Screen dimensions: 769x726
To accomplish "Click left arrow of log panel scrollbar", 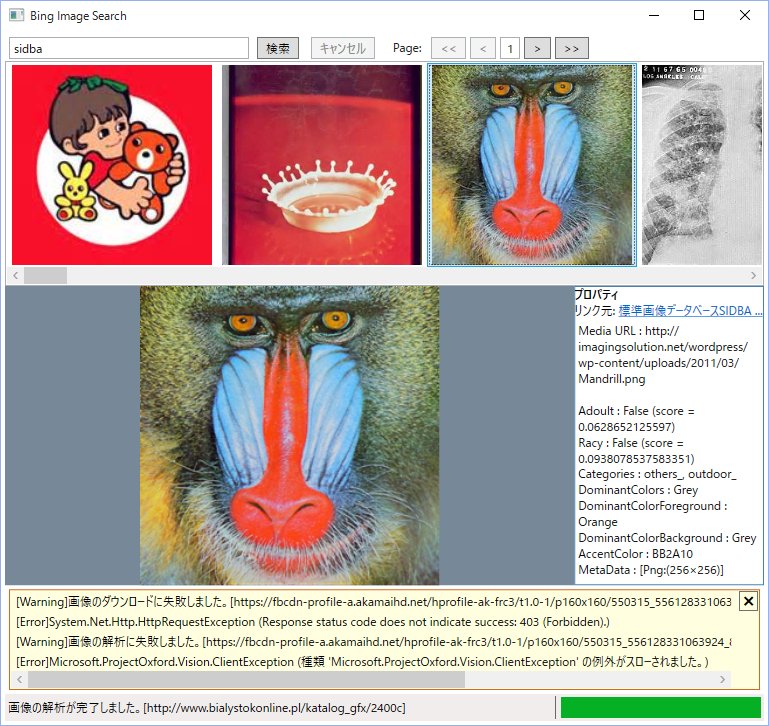I will (20, 679).
